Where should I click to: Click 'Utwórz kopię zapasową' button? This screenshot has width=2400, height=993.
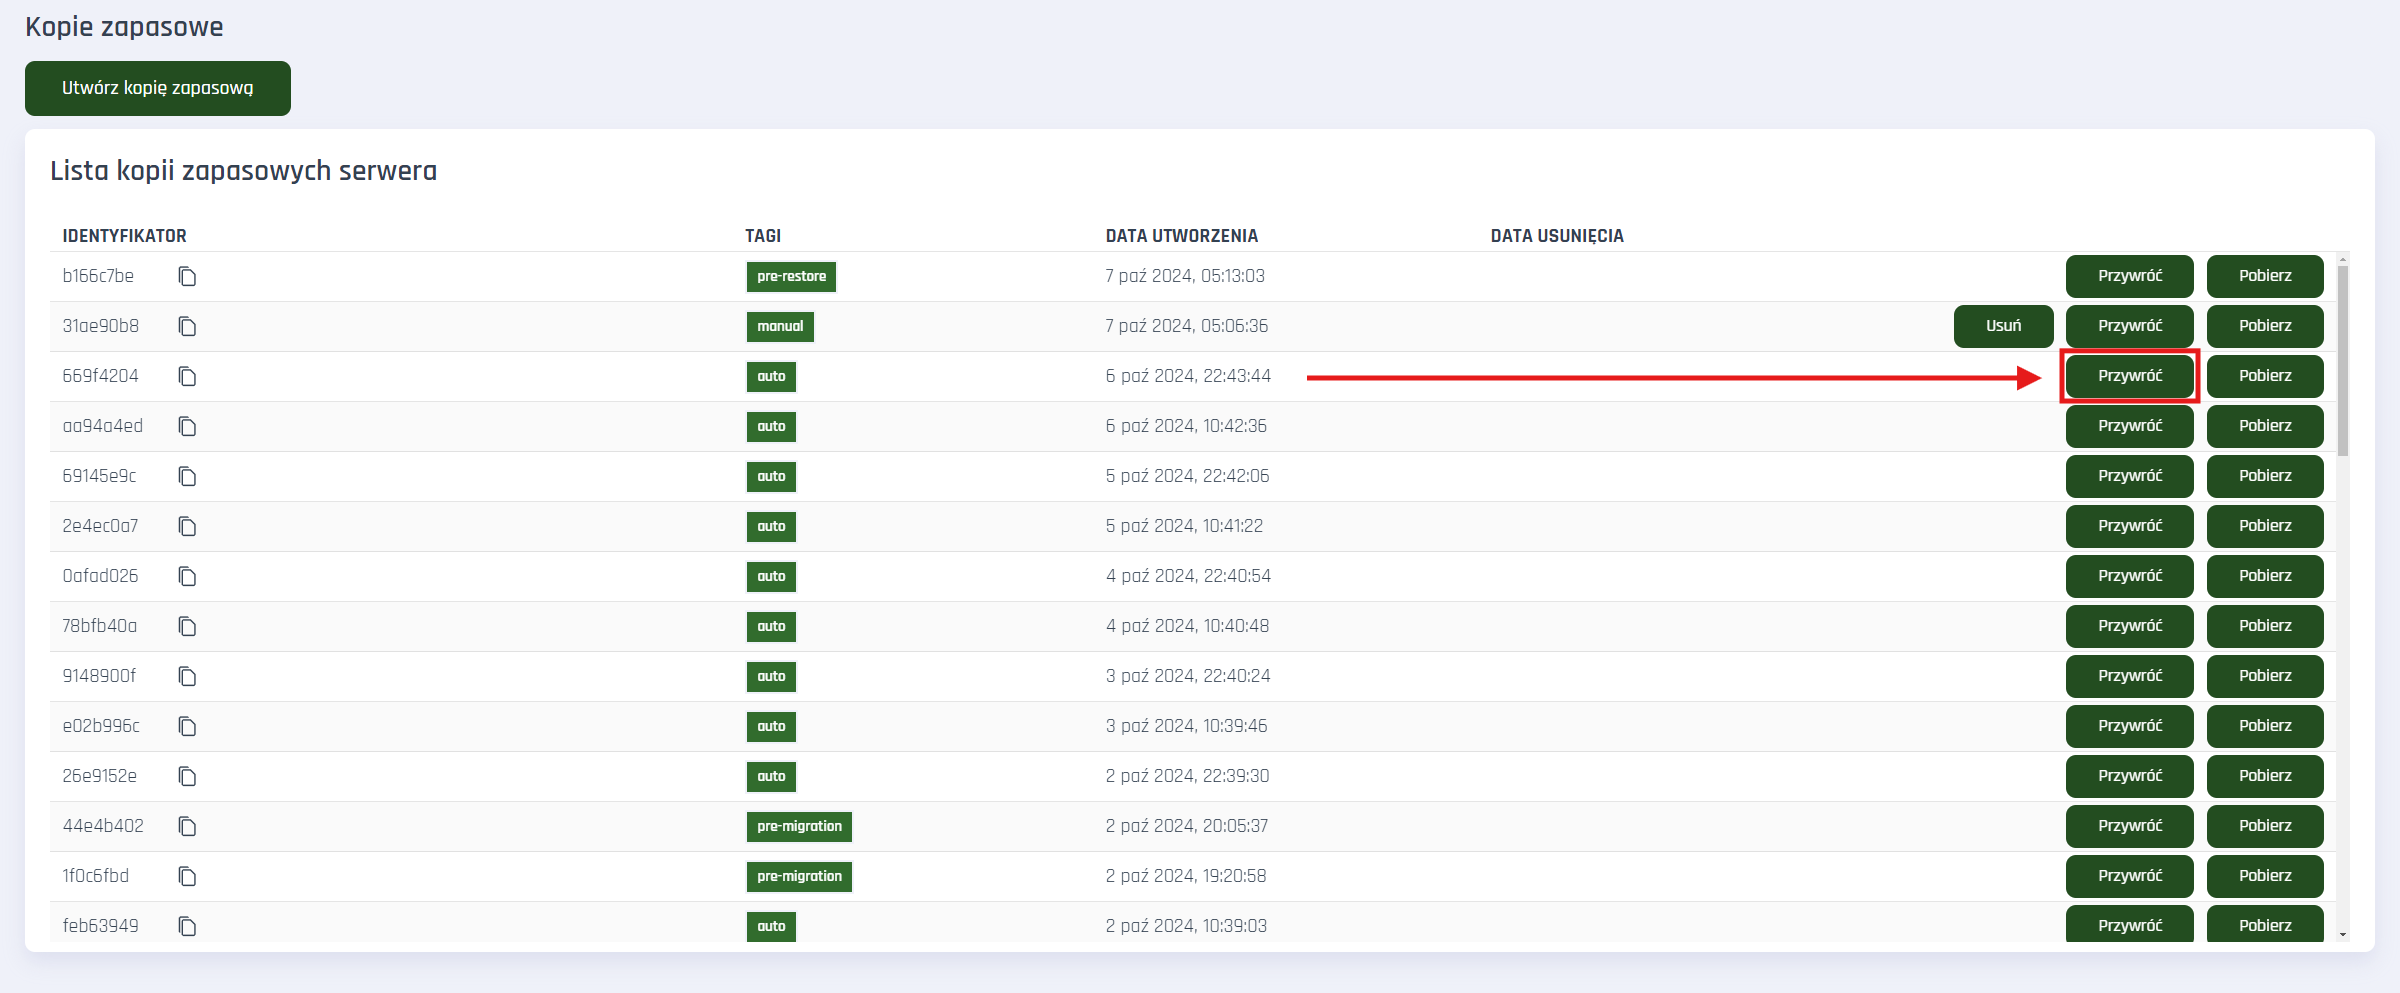pyautogui.click(x=158, y=88)
